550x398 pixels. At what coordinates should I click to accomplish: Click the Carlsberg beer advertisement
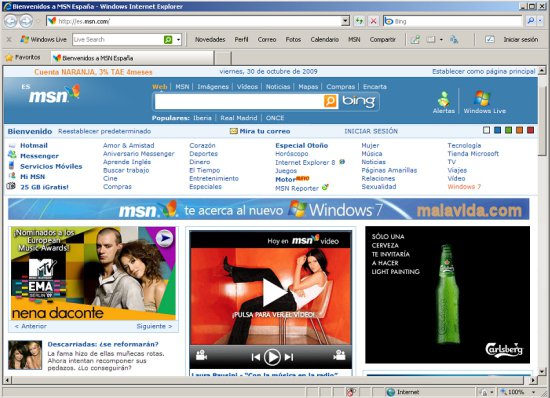pos(448,295)
